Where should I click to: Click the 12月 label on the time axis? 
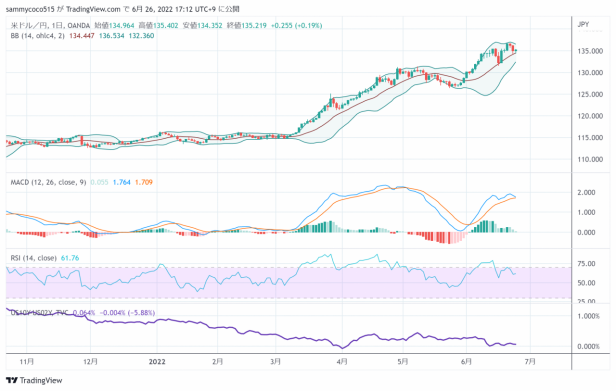coord(90,362)
